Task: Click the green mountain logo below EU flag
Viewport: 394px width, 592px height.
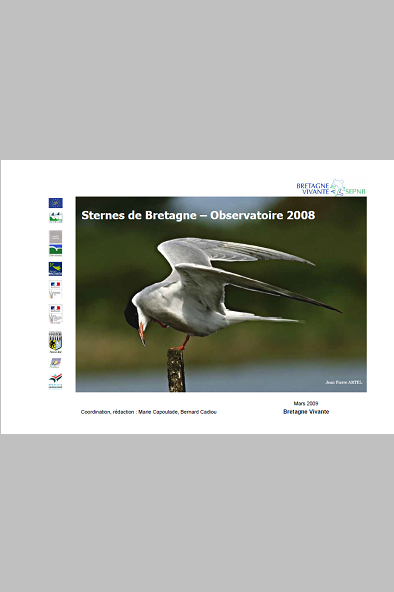Action: tap(55, 217)
